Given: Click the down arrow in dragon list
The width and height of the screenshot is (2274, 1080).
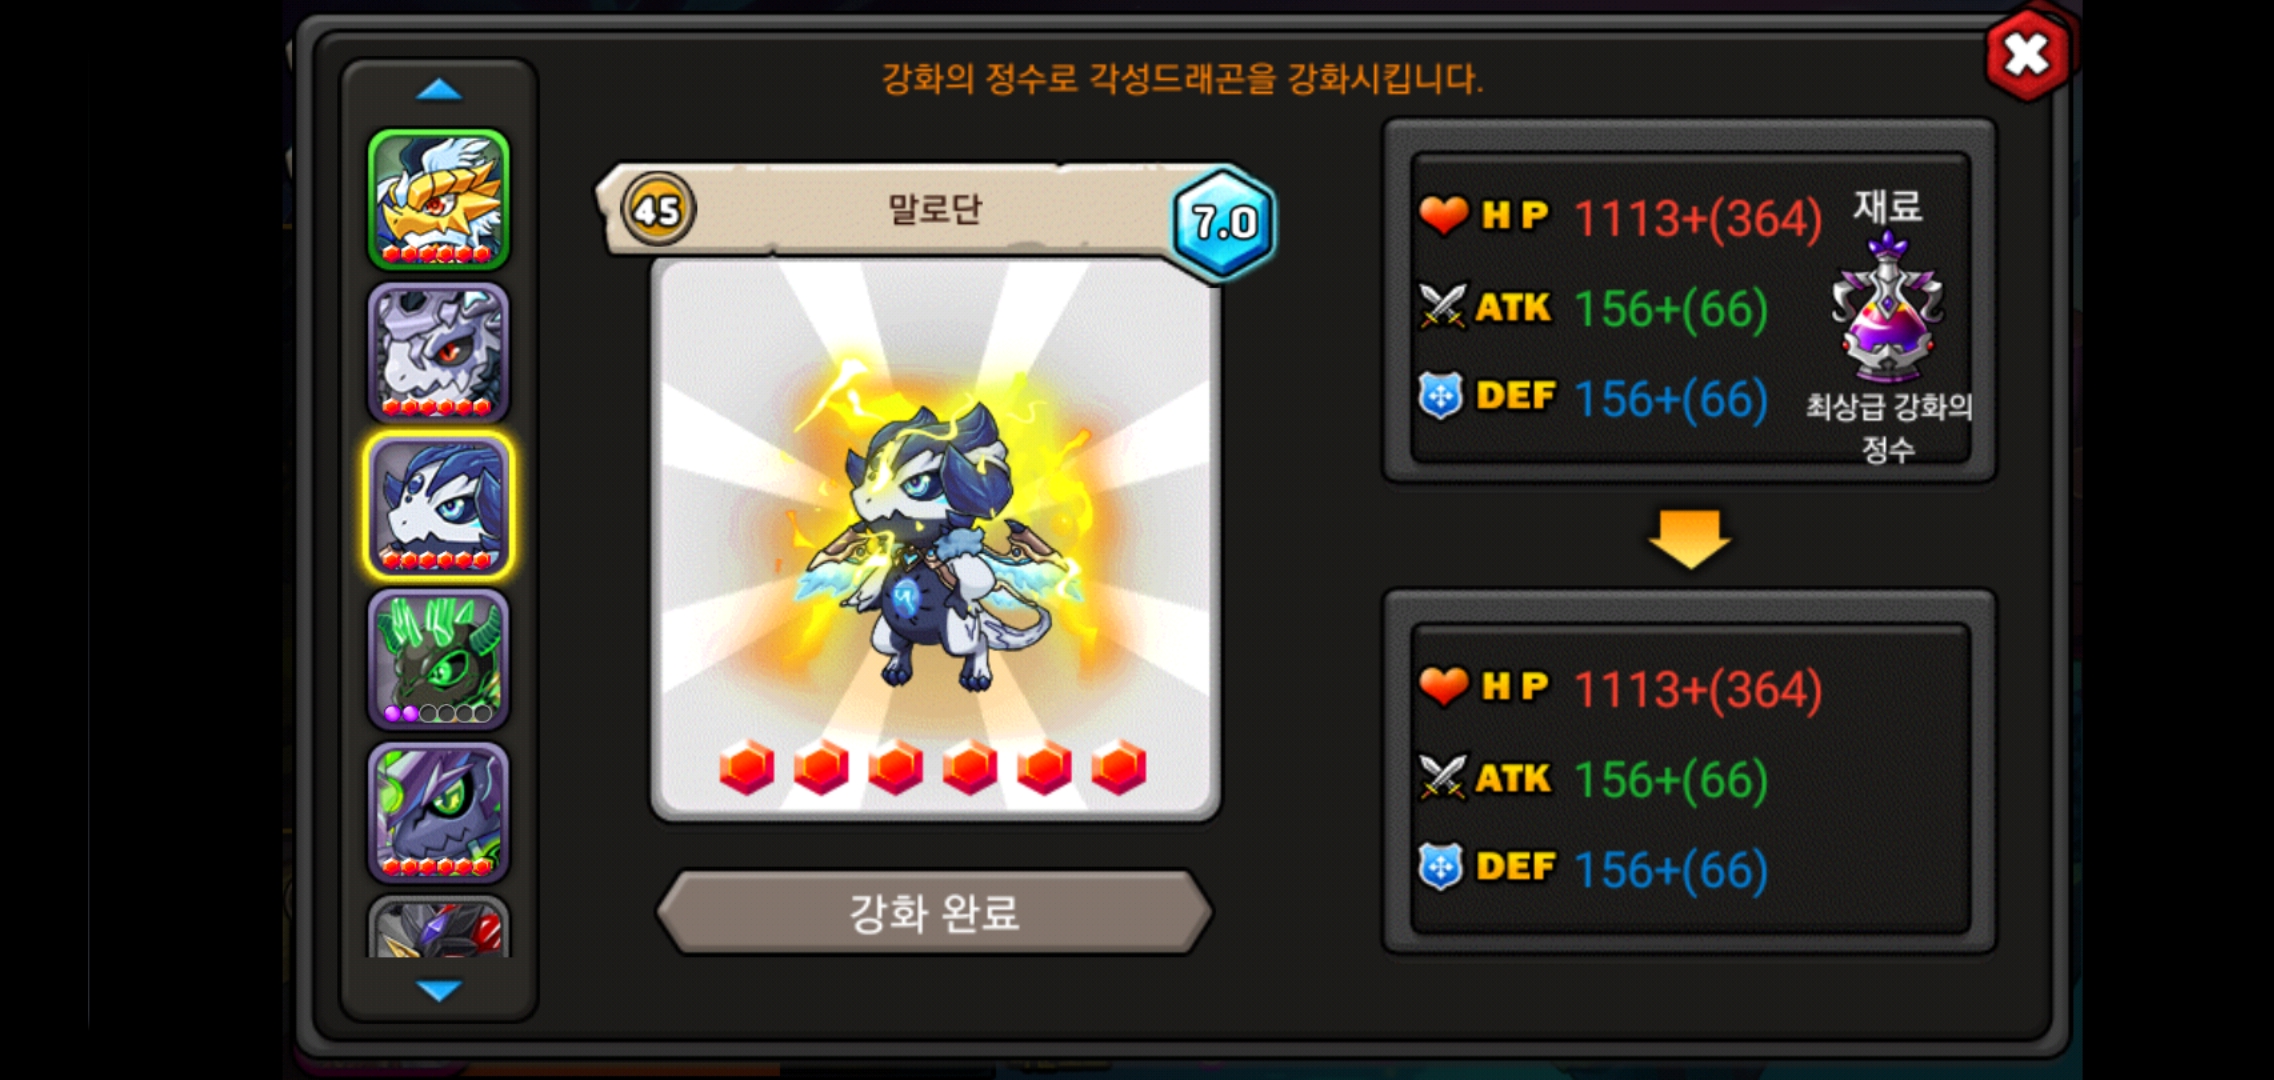Looking at the screenshot, I should click(x=439, y=990).
